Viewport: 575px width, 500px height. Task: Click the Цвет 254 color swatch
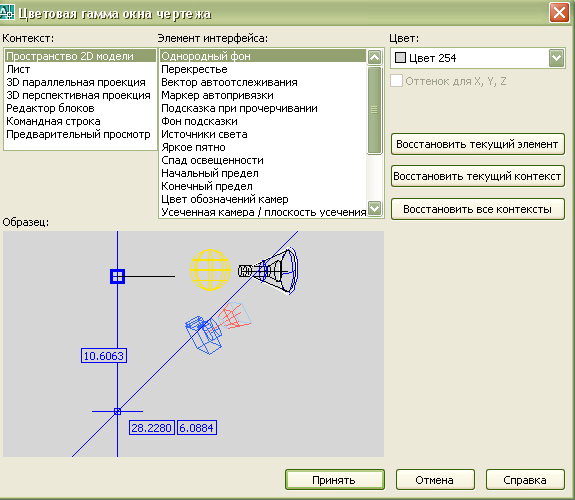(x=400, y=58)
